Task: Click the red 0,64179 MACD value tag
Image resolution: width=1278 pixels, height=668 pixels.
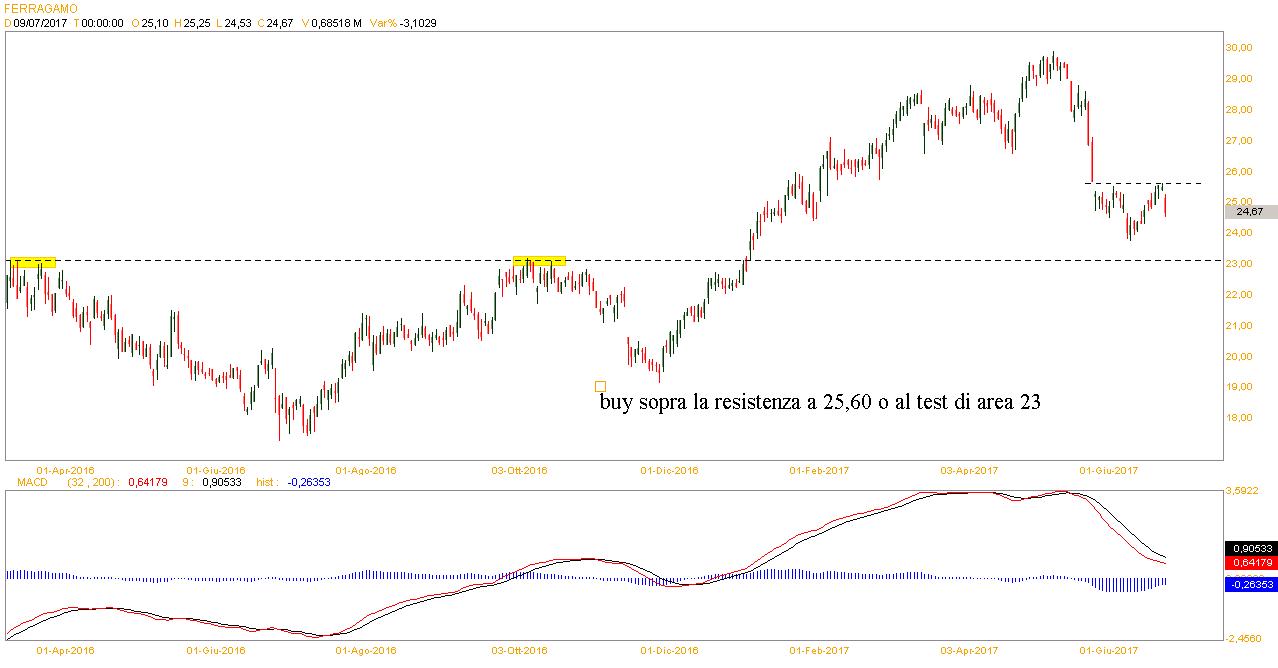Action: point(1249,563)
